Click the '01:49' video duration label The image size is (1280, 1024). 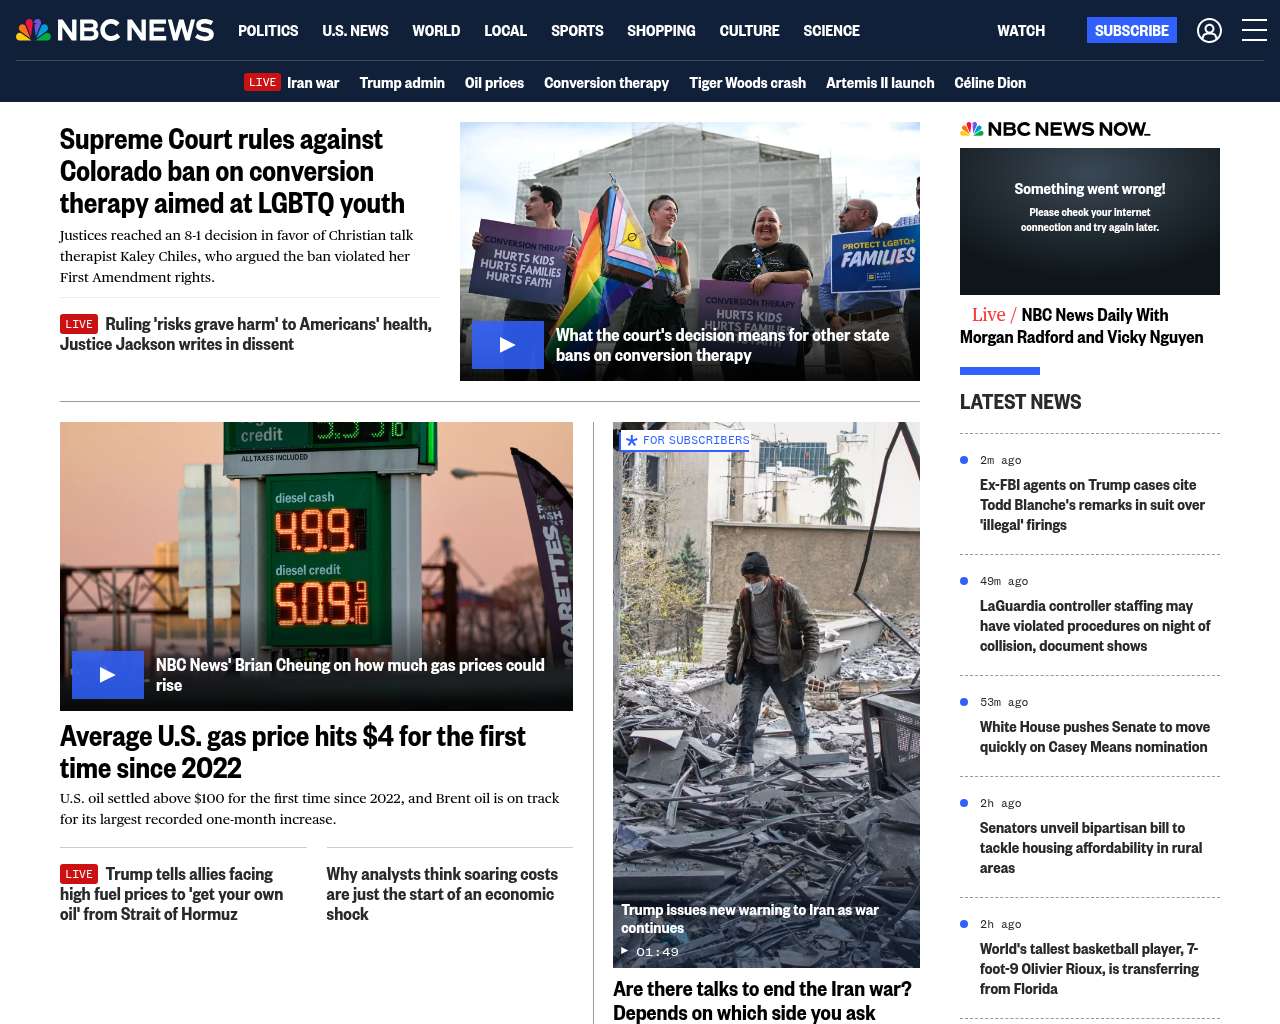(657, 952)
